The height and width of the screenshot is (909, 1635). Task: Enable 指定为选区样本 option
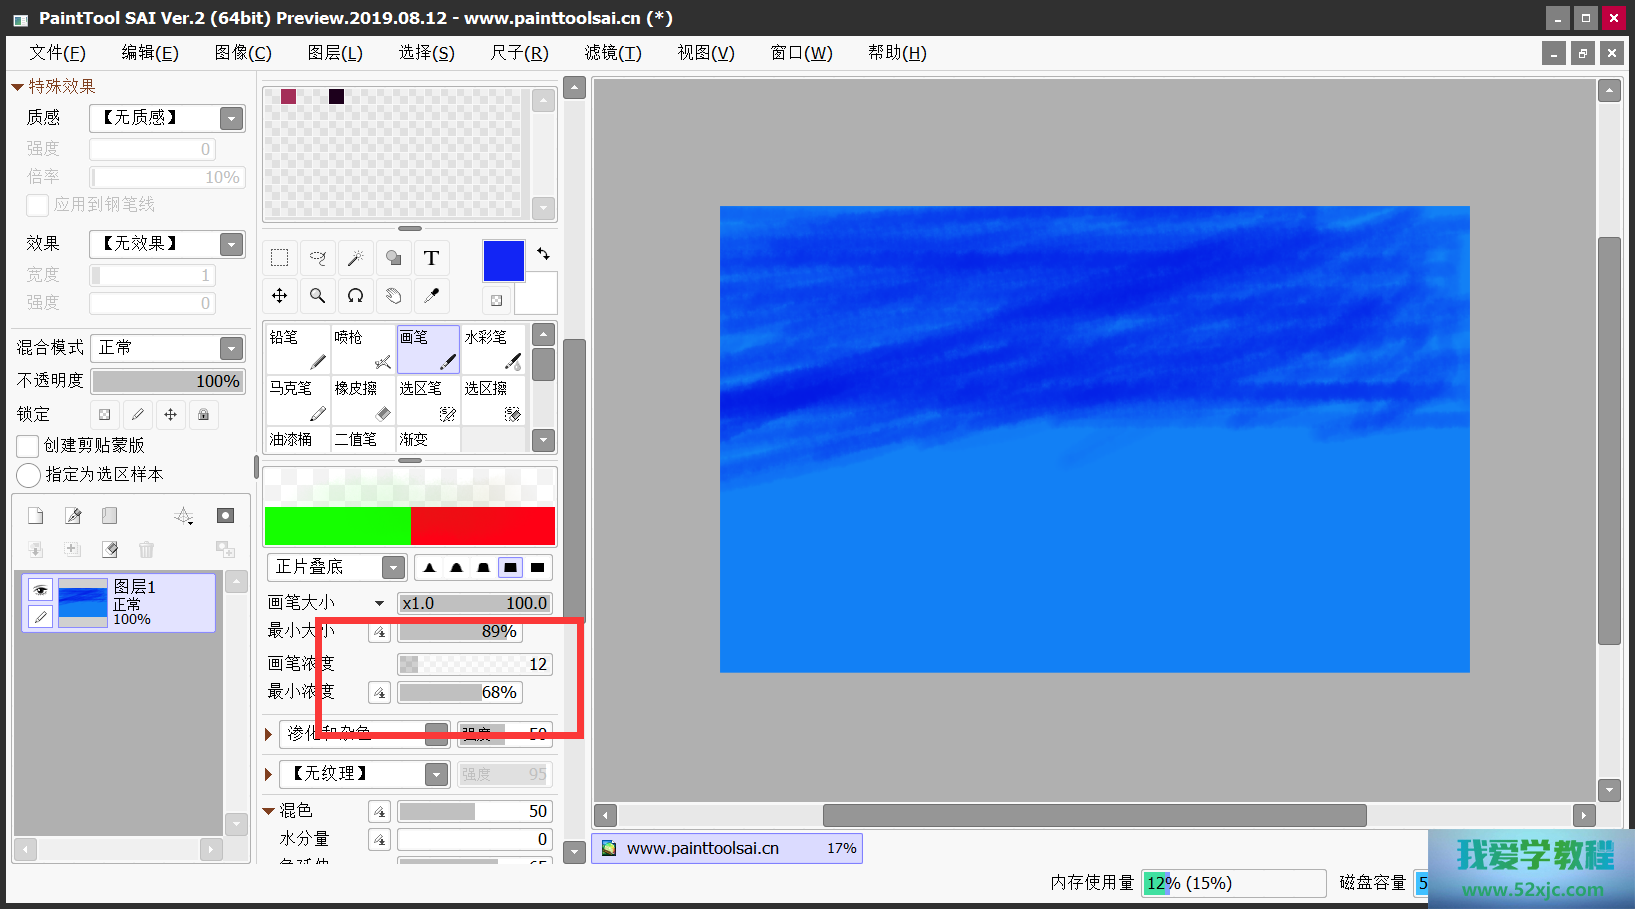tap(29, 475)
